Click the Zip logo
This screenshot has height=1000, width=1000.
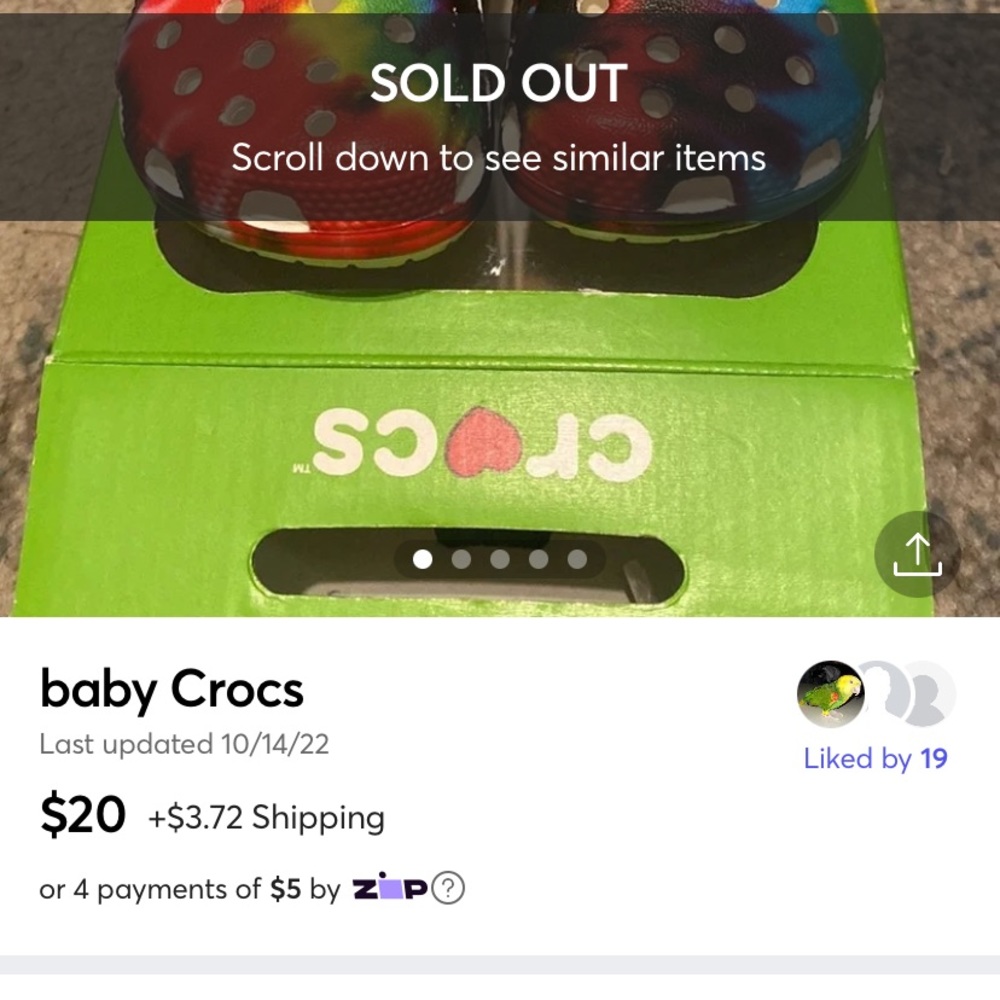(x=390, y=888)
